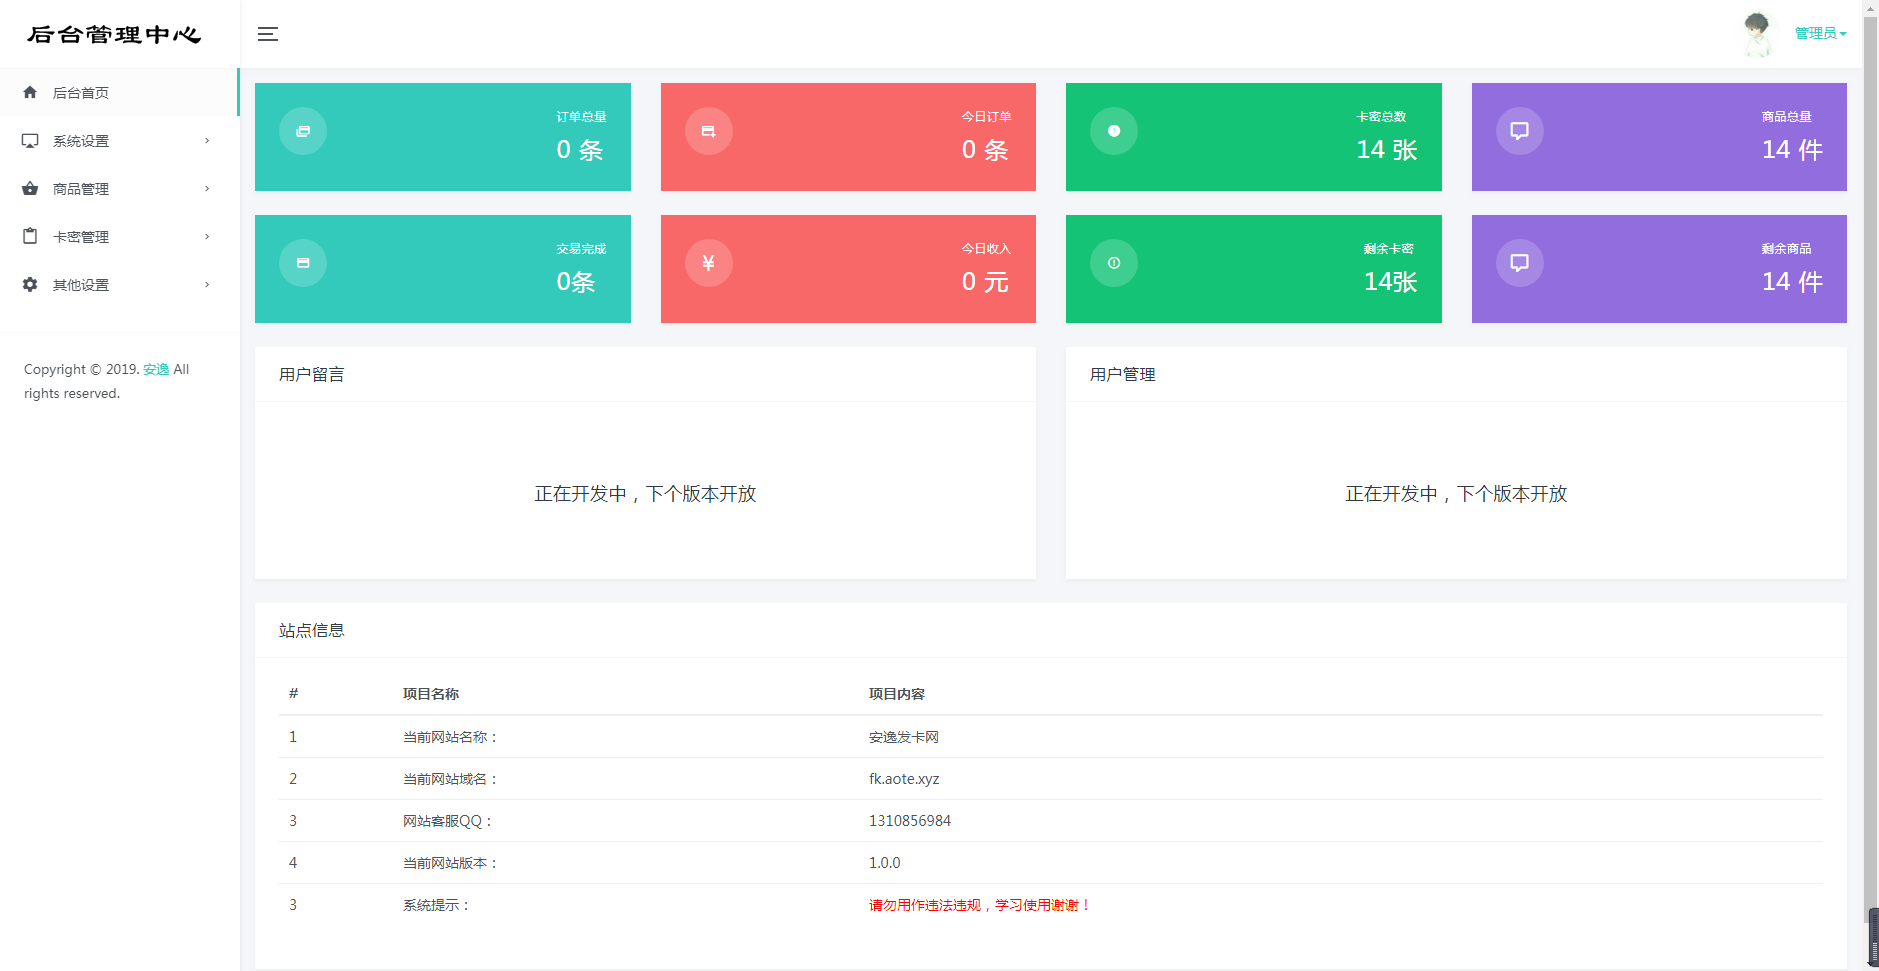
Task: Select the site name value 安逸发卡网
Action: point(904,737)
